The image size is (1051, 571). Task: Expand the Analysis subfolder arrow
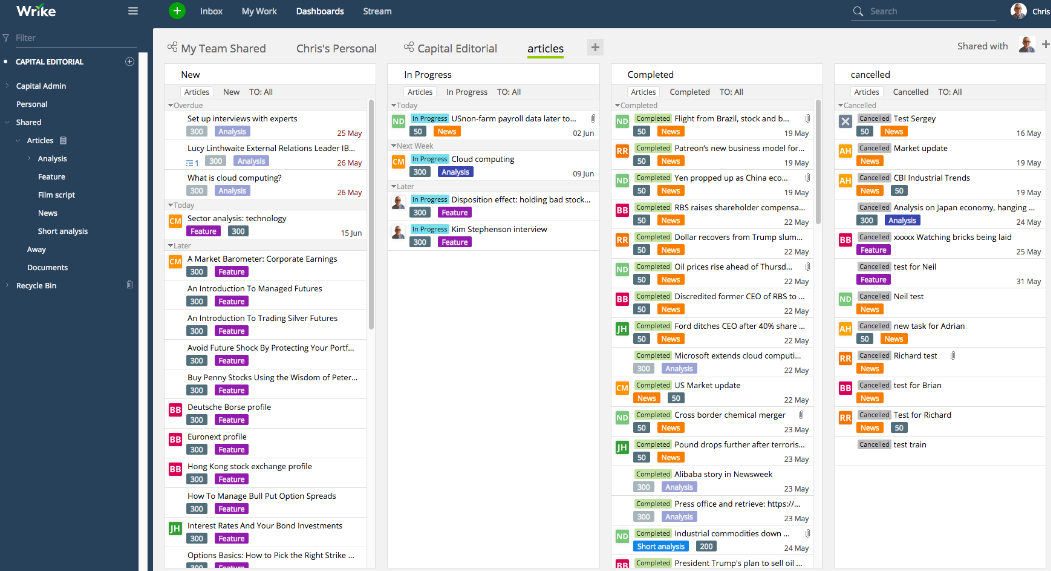click(x=29, y=158)
